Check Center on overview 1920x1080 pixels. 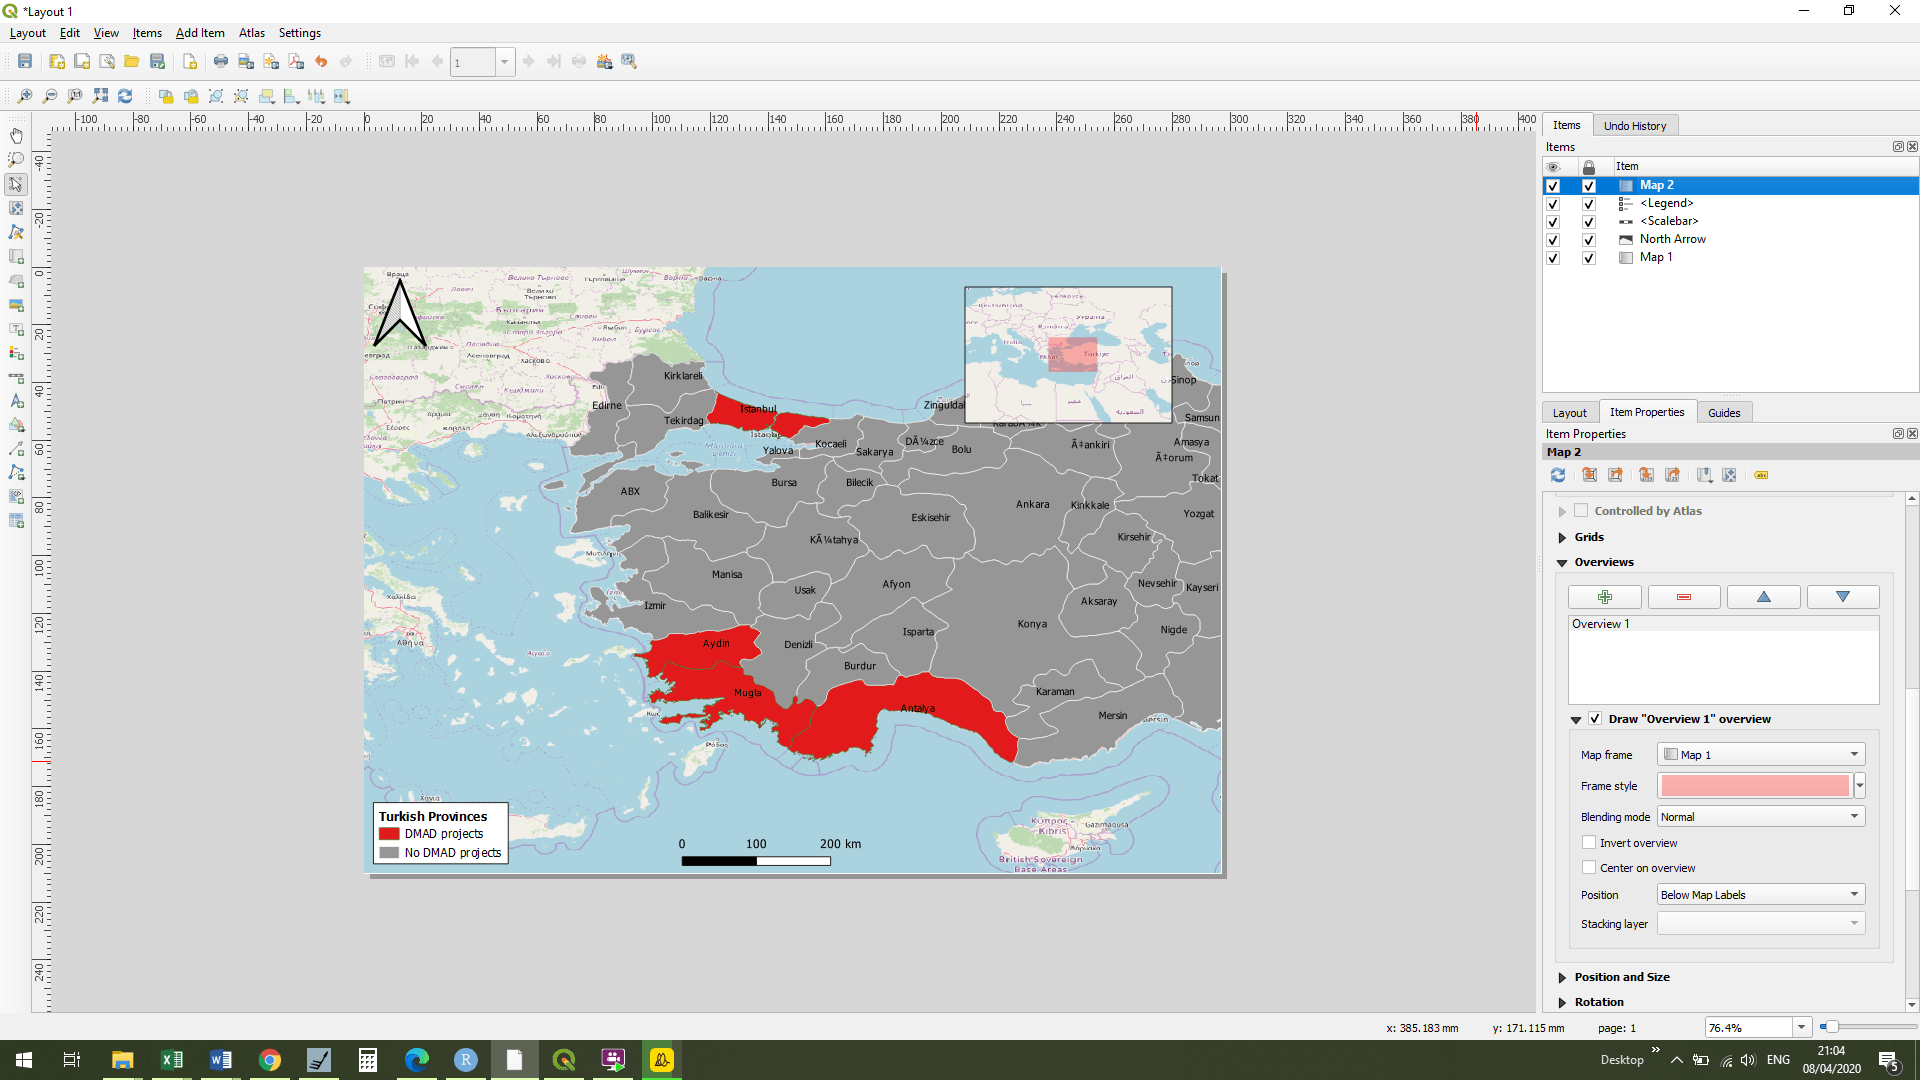[x=1588, y=867]
